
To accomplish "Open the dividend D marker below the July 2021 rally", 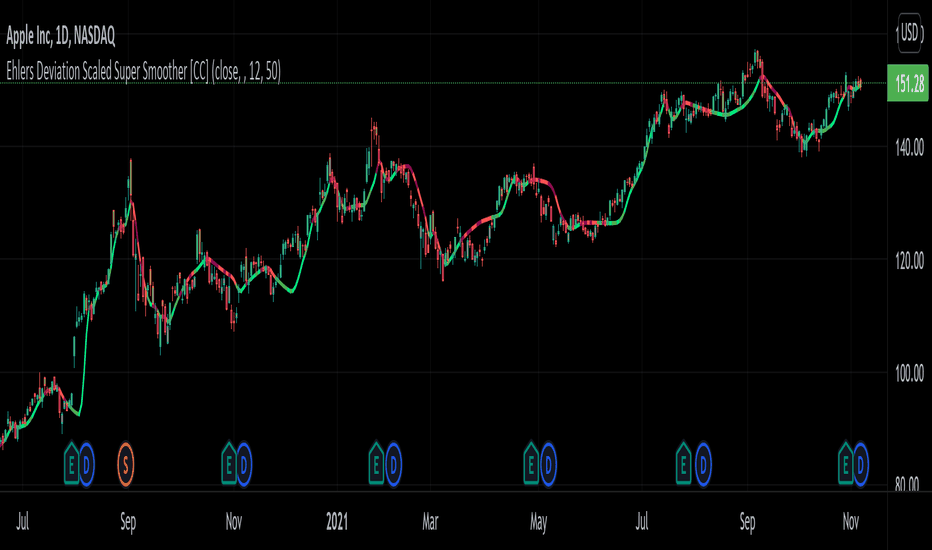I will point(703,464).
